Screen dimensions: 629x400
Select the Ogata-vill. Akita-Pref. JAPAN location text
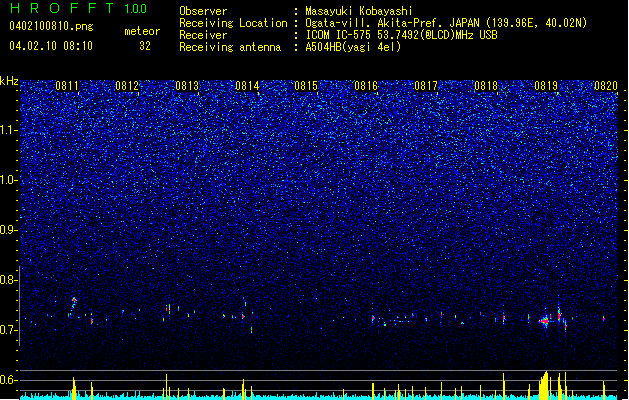pyautogui.click(x=446, y=23)
